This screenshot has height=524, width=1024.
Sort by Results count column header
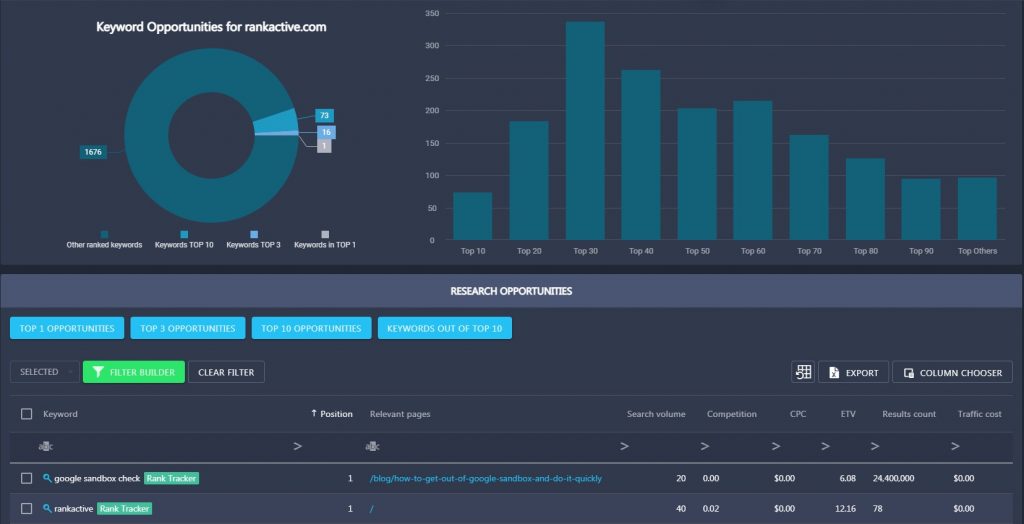pos(909,414)
